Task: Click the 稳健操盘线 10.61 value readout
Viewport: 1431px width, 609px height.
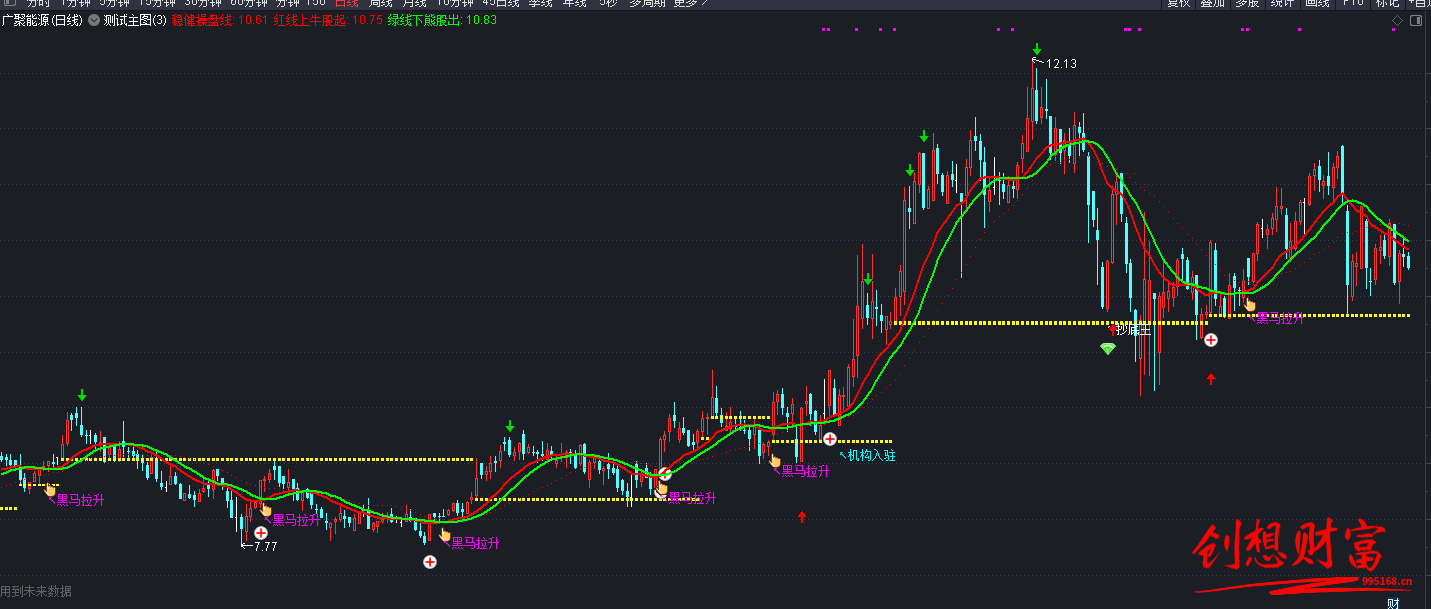Action: 220,20
